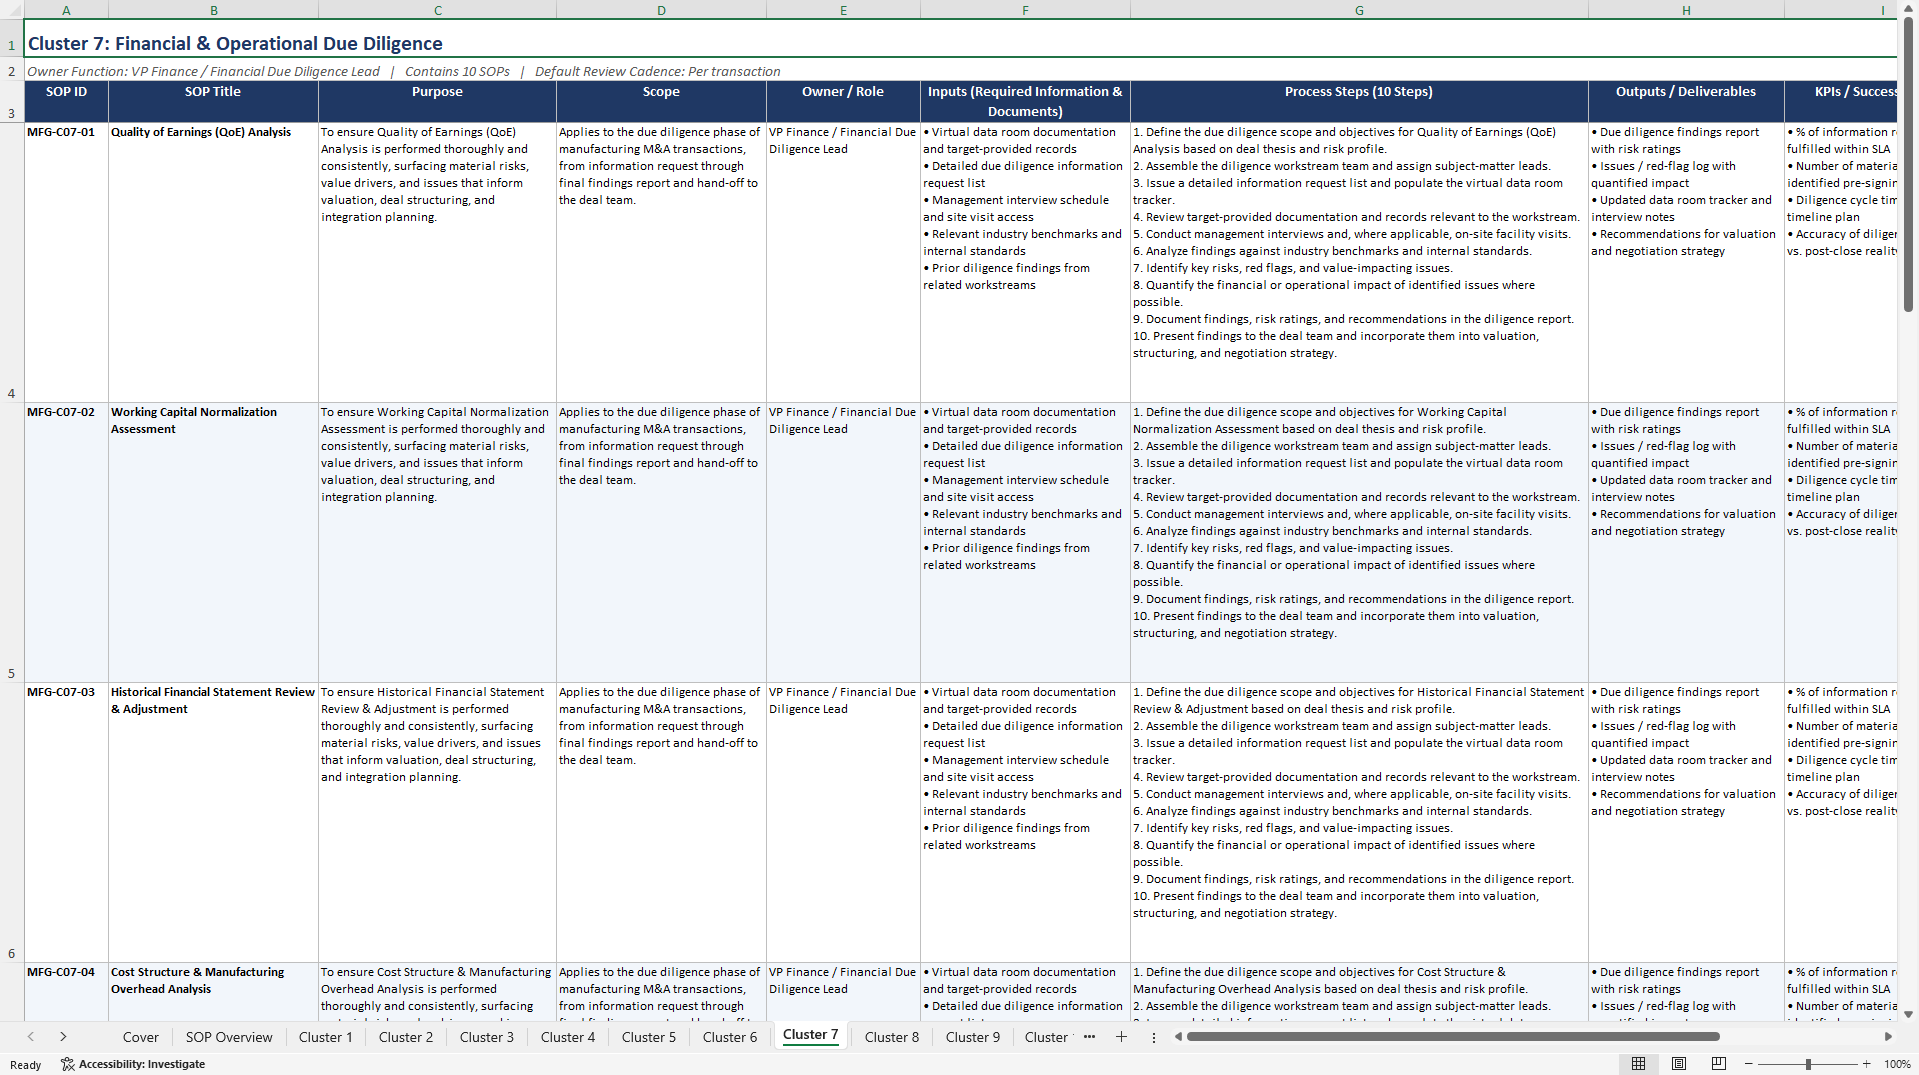The height and width of the screenshot is (1075, 1919).
Task: Add a new sheet with plus icon
Action: pos(1121,1037)
